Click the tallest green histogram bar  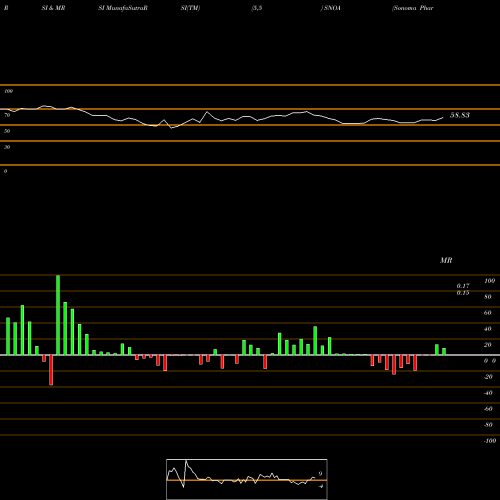click(58, 315)
